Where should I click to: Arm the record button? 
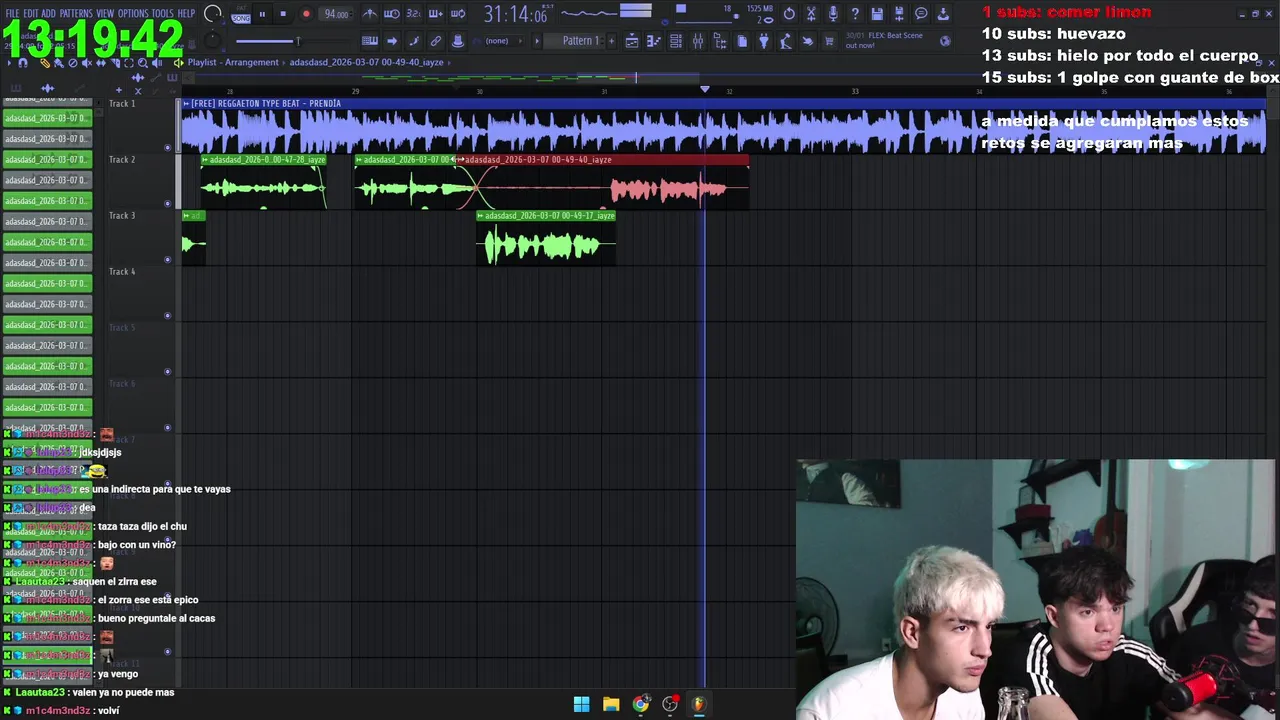click(x=306, y=14)
